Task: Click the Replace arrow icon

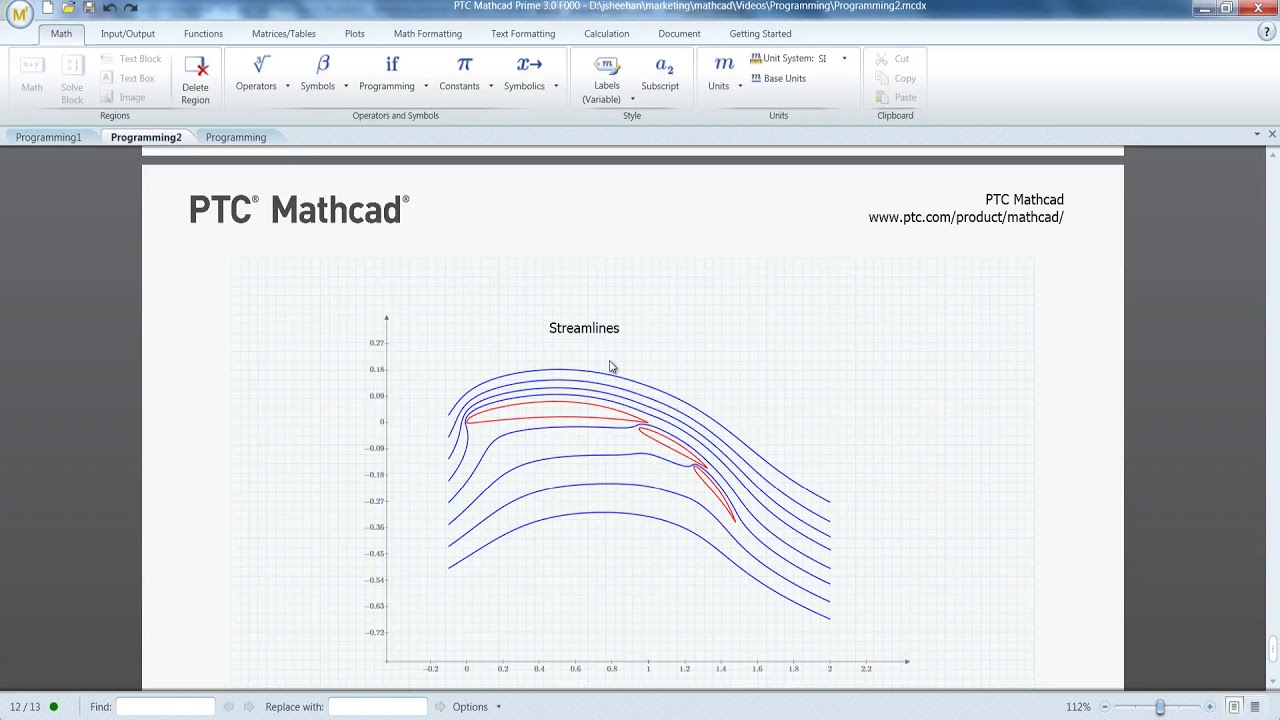Action: (440, 707)
